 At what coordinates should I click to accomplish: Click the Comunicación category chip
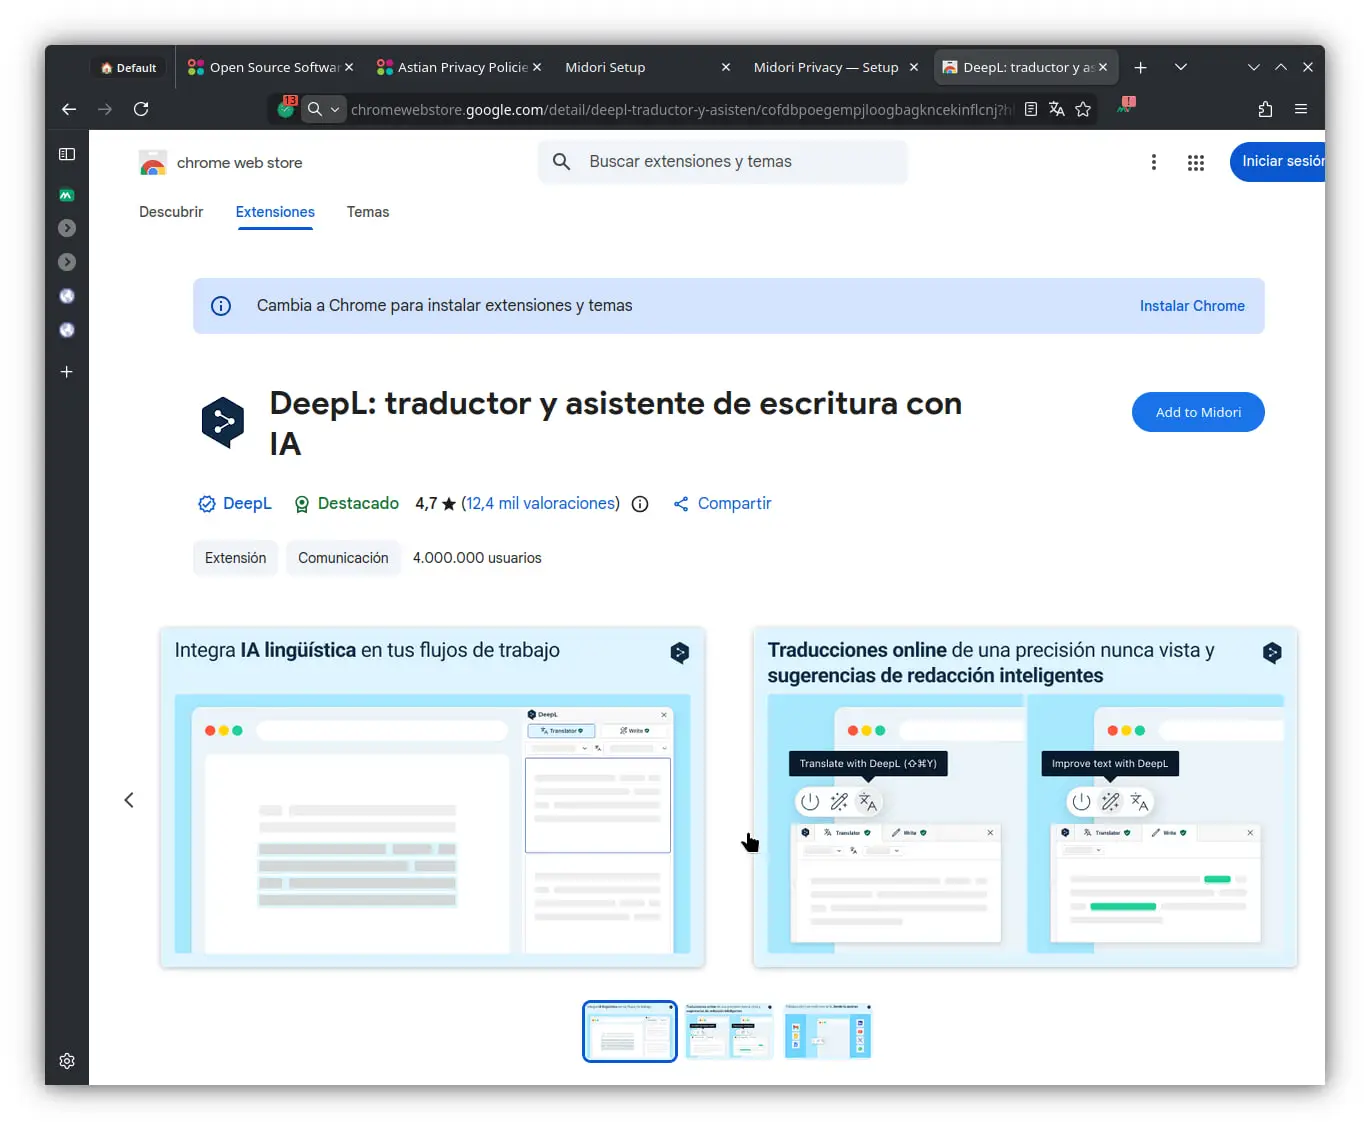343,558
